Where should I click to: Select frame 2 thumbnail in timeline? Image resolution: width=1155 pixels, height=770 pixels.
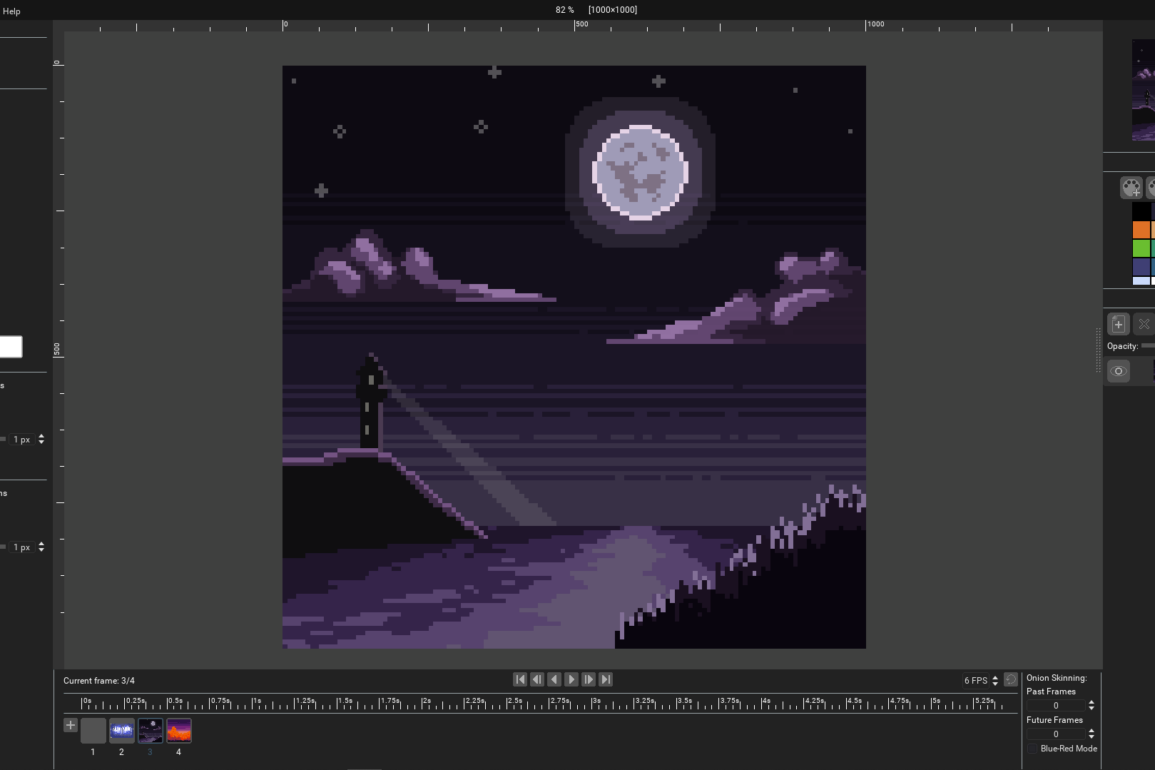[x=122, y=730]
